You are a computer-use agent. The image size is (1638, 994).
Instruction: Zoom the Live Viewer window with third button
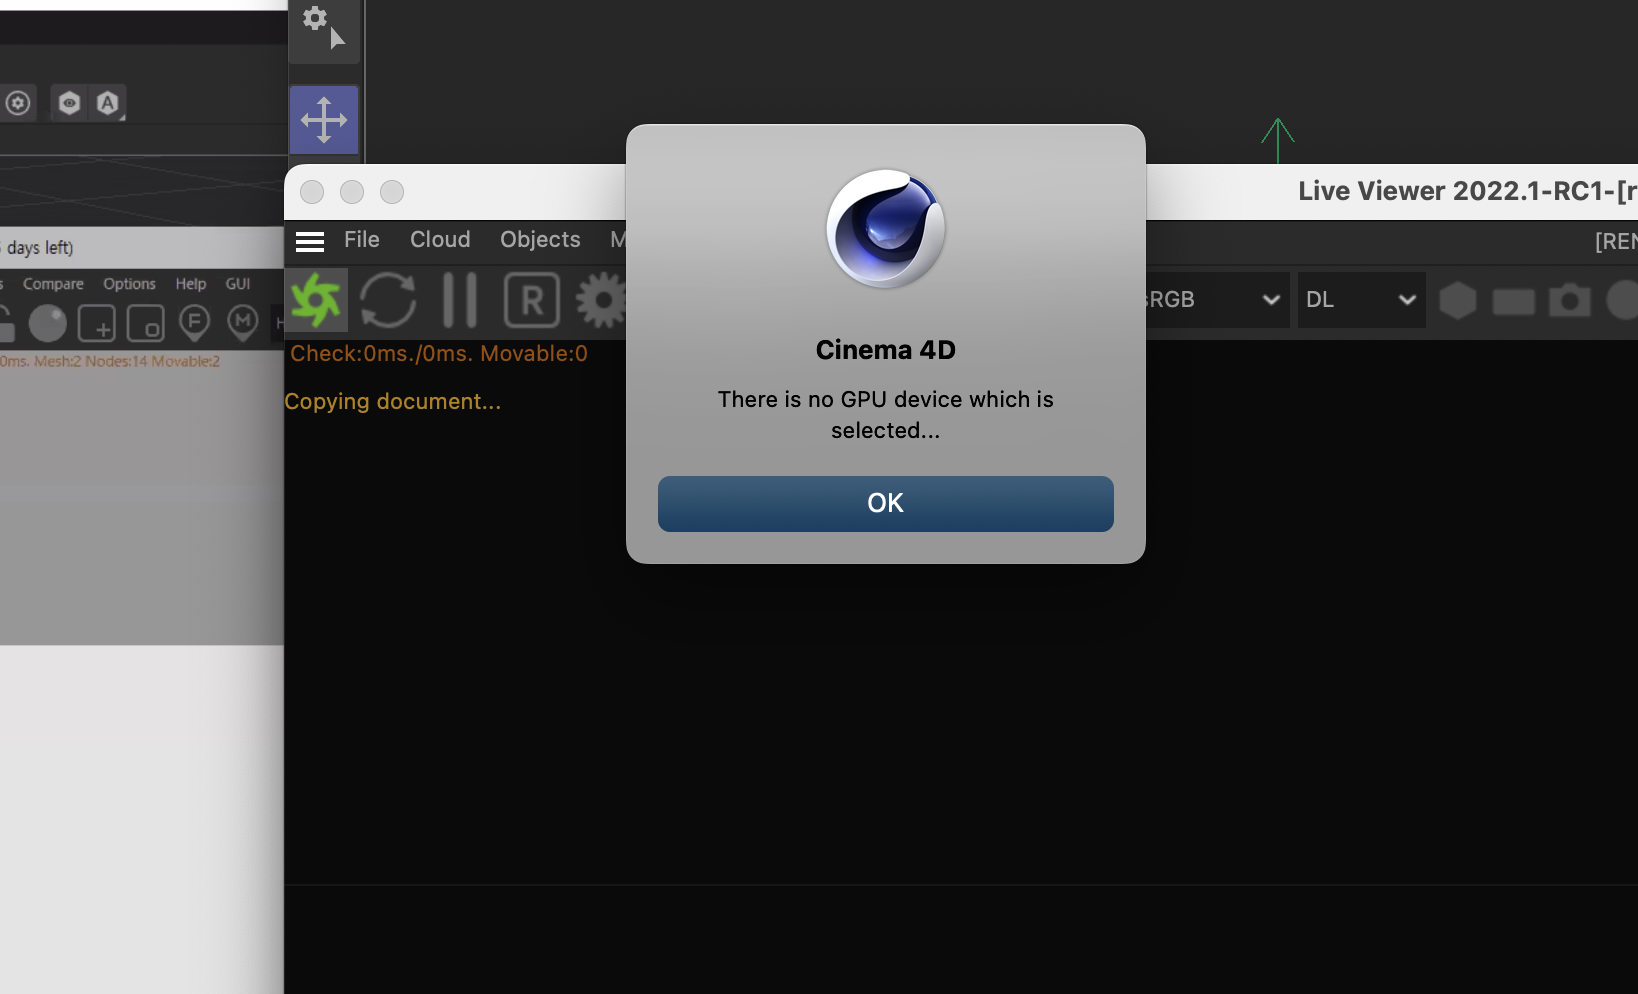tap(392, 192)
